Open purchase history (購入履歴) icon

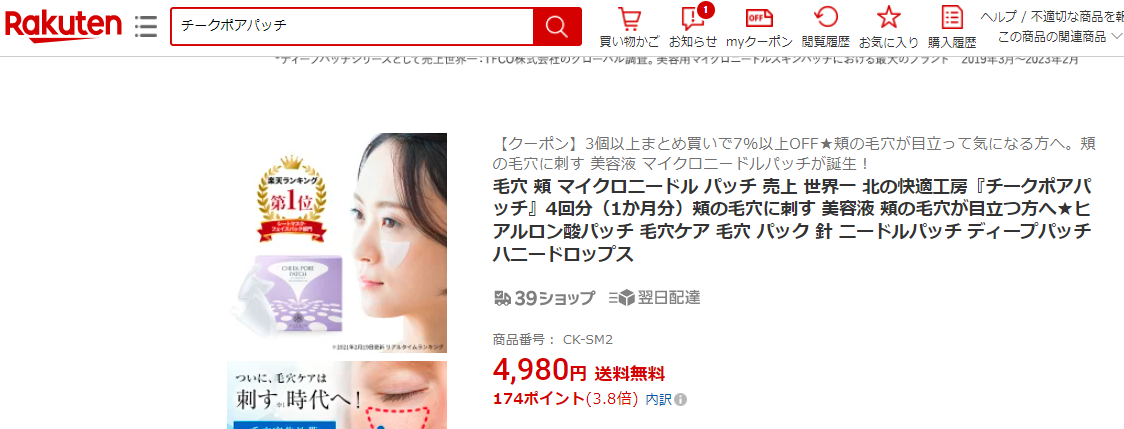[x=952, y=27]
